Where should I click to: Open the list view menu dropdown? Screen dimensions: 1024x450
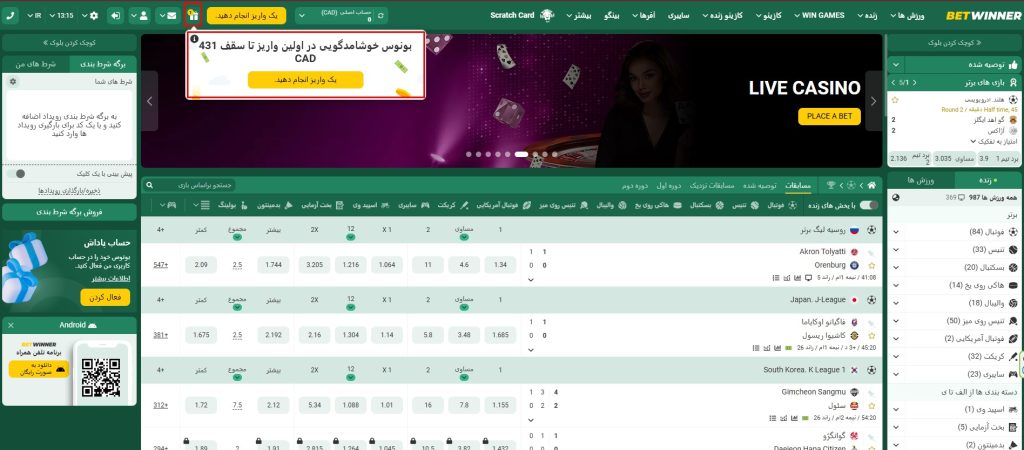(202, 205)
